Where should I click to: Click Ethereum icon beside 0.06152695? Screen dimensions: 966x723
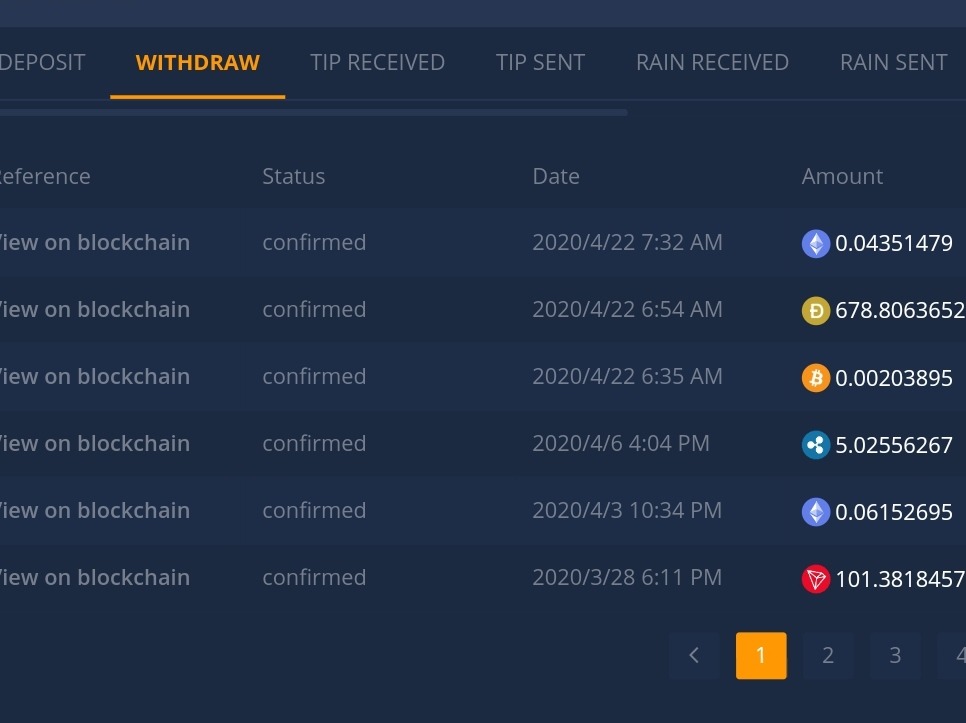coord(816,512)
